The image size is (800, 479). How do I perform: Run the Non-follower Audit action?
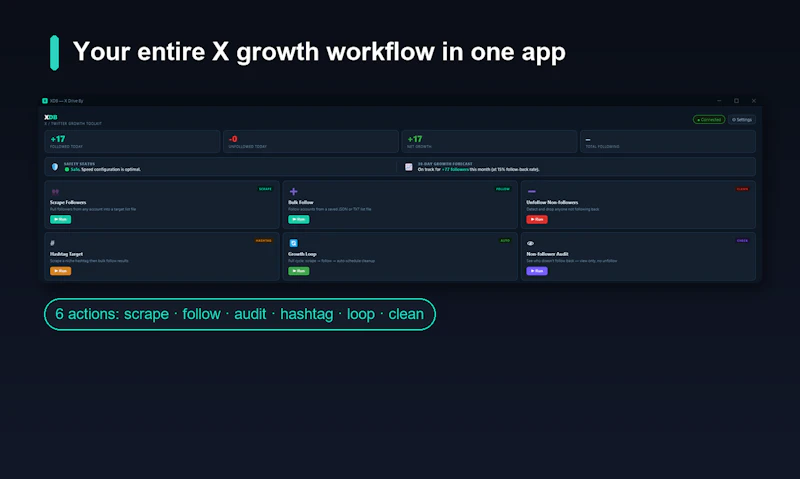(537, 271)
